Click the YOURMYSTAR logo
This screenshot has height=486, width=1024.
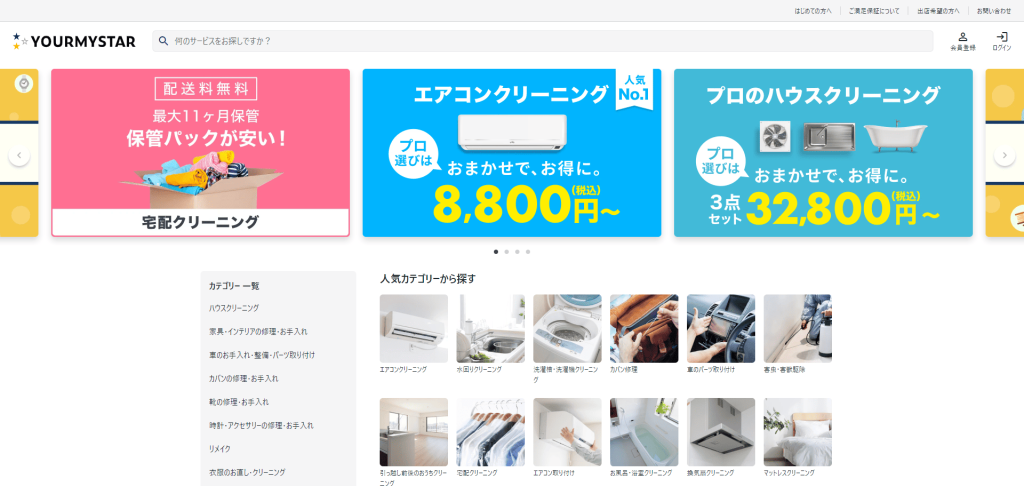point(74,42)
